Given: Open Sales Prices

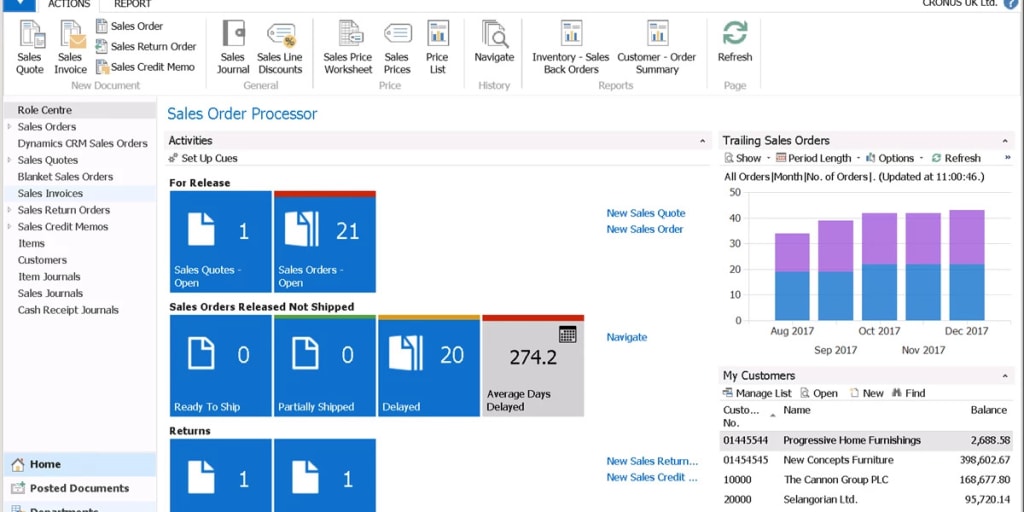Looking at the screenshot, I should [396, 47].
